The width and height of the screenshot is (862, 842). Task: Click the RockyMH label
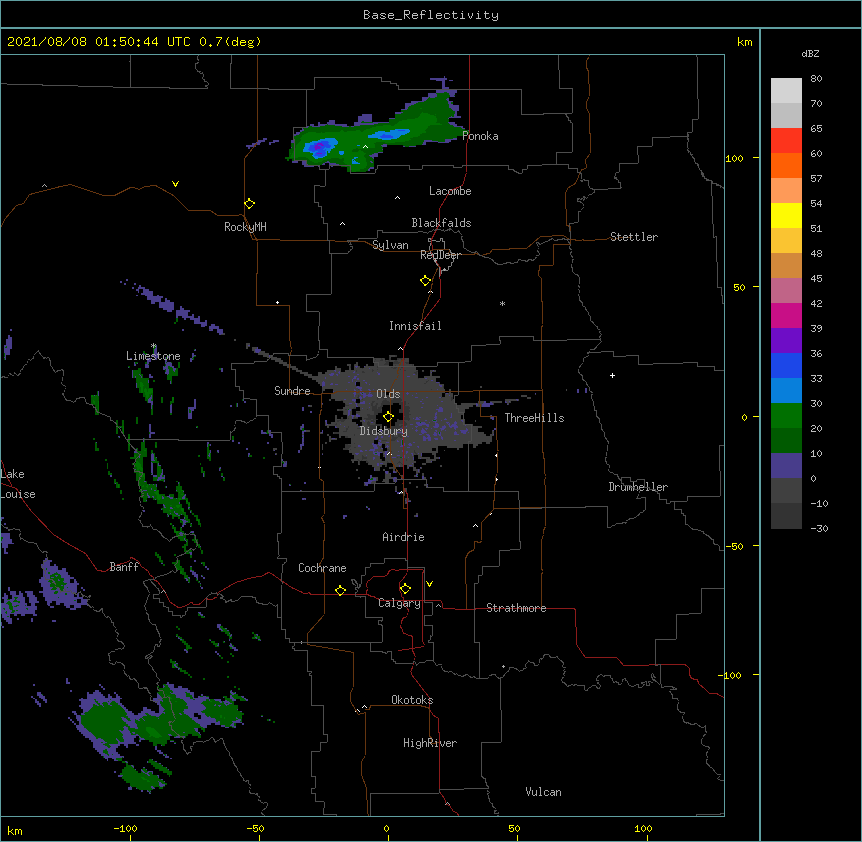(x=245, y=227)
